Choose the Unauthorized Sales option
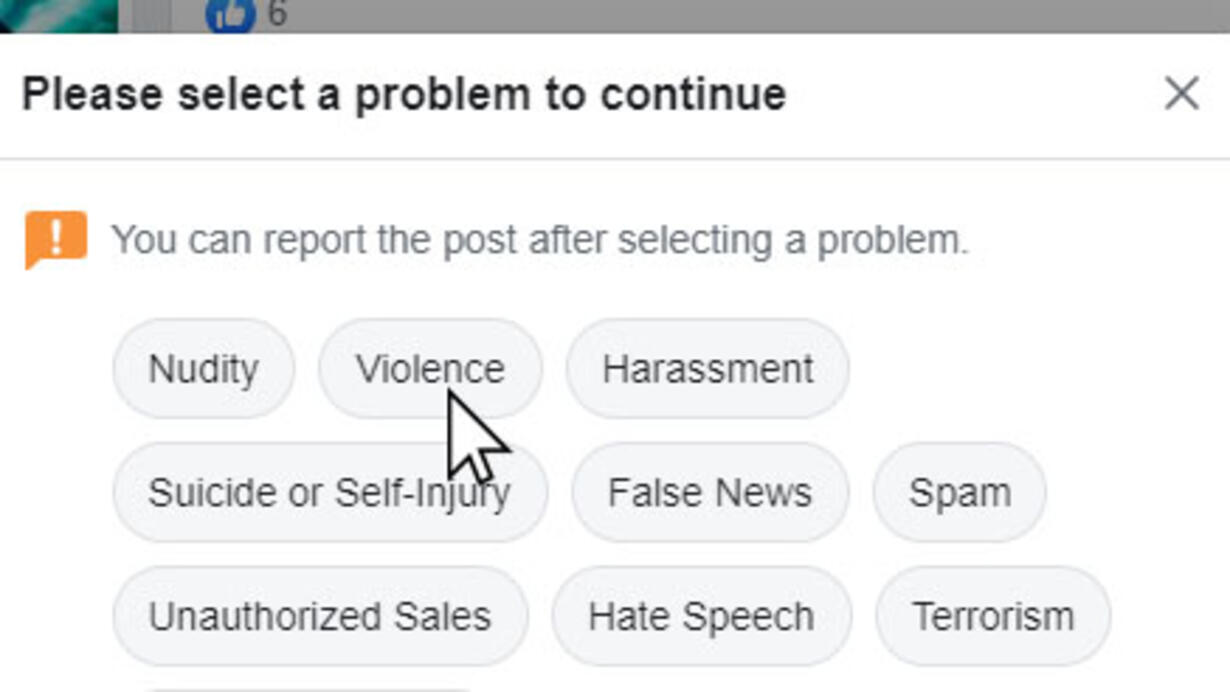Screen dimensions: 1230x692 coord(319,616)
